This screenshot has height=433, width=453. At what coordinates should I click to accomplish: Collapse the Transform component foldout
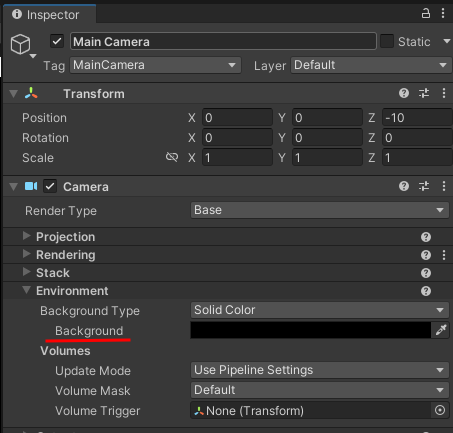click(14, 94)
